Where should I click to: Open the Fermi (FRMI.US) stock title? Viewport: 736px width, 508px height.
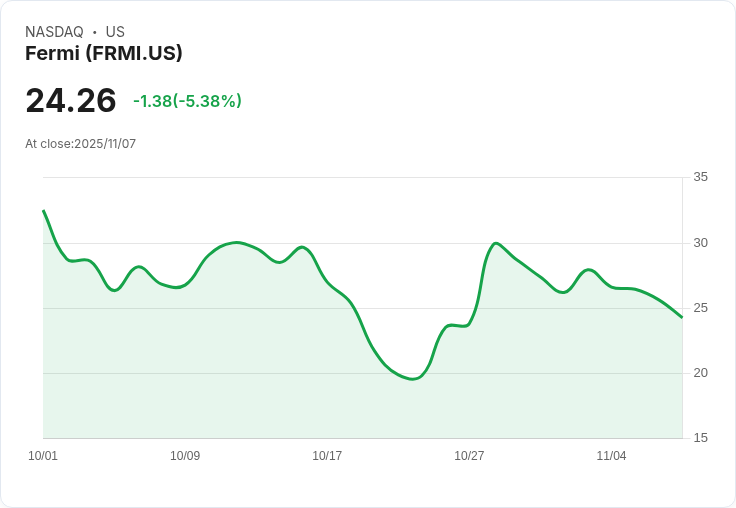(104, 53)
